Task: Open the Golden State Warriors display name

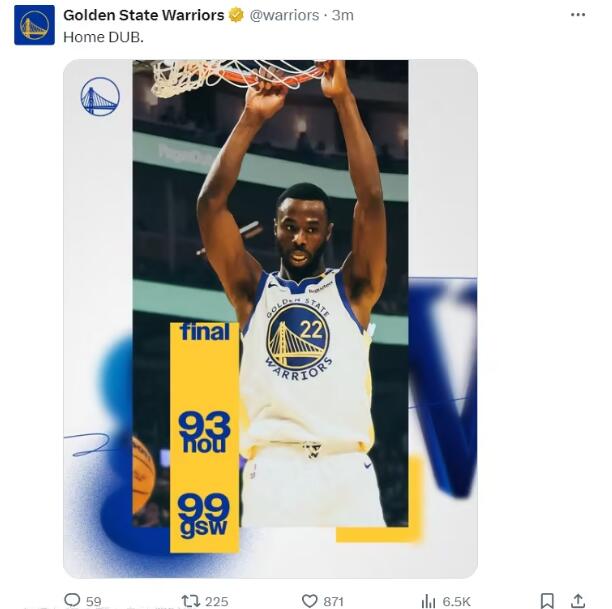Action: point(143,15)
